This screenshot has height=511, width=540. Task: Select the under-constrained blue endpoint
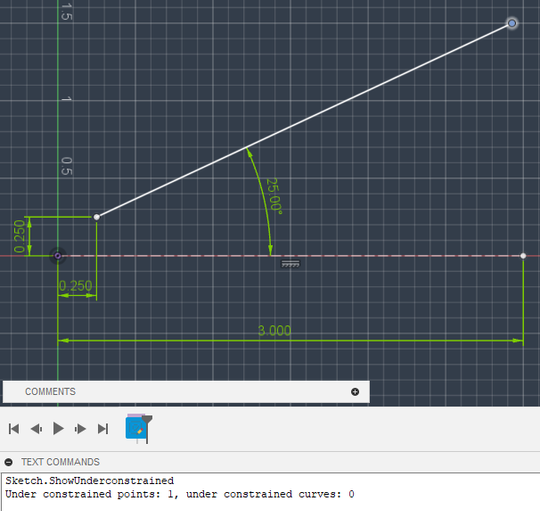click(x=512, y=23)
